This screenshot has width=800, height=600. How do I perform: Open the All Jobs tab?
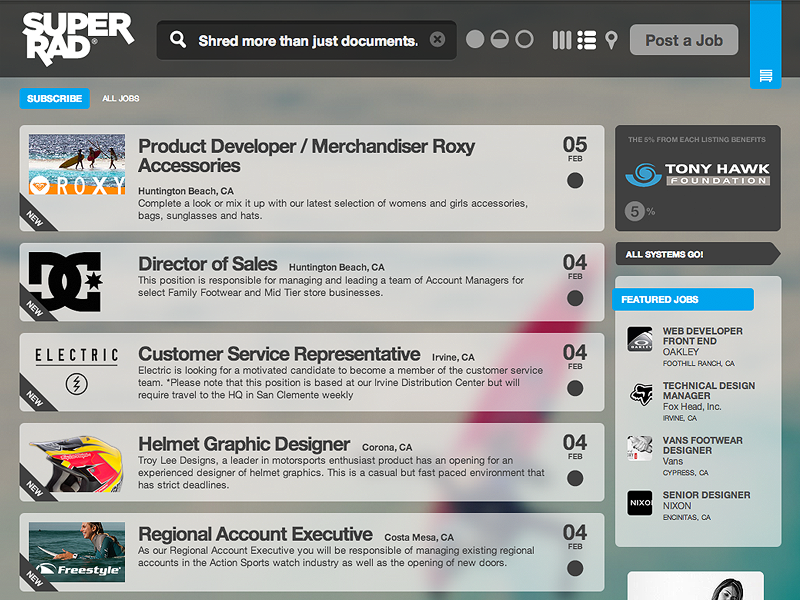[121, 99]
